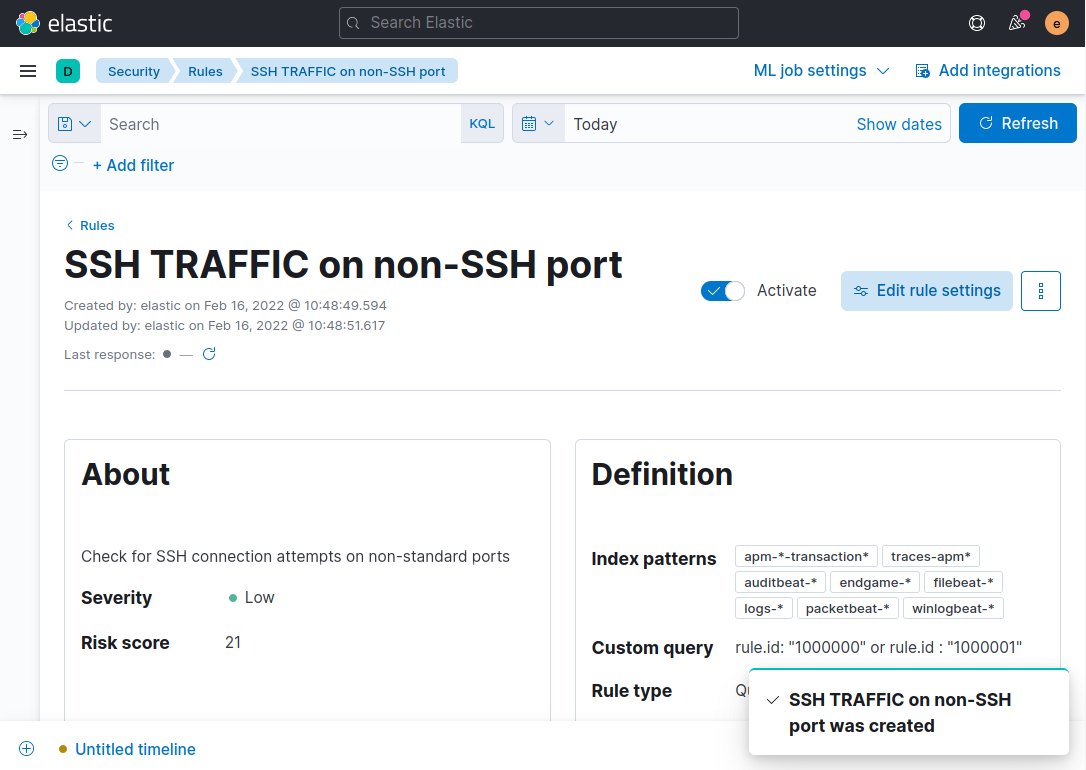Select the SSH TRAFFIC on non-SSH port breadcrumb
1086x770 pixels.
coord(348,71)
